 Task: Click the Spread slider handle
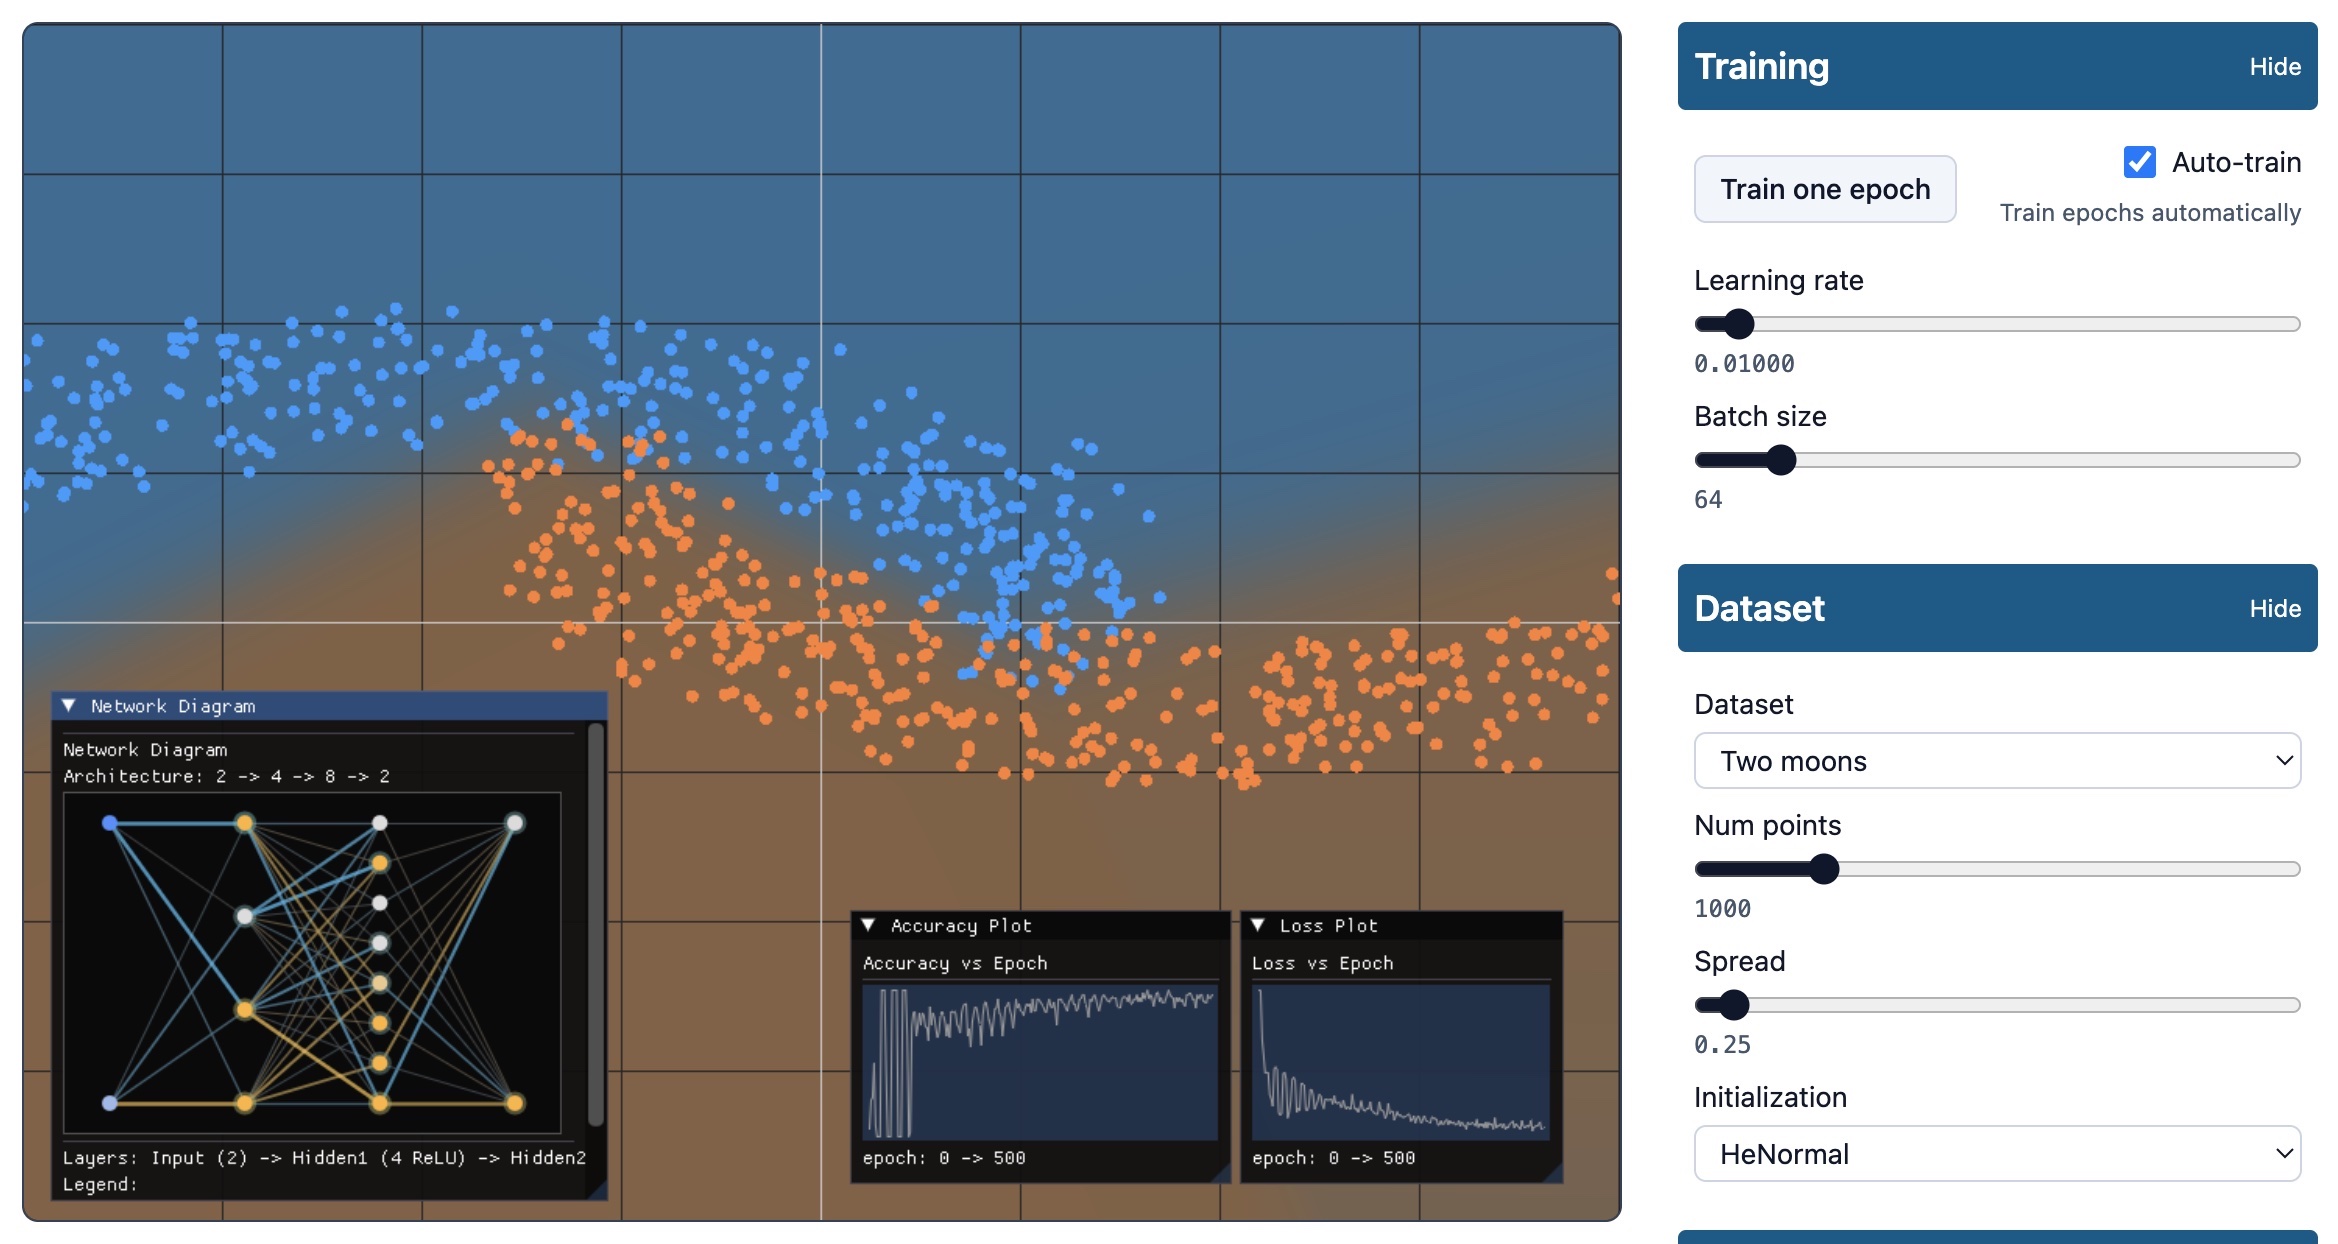pyautogui.click(x=1737, y=1005)
